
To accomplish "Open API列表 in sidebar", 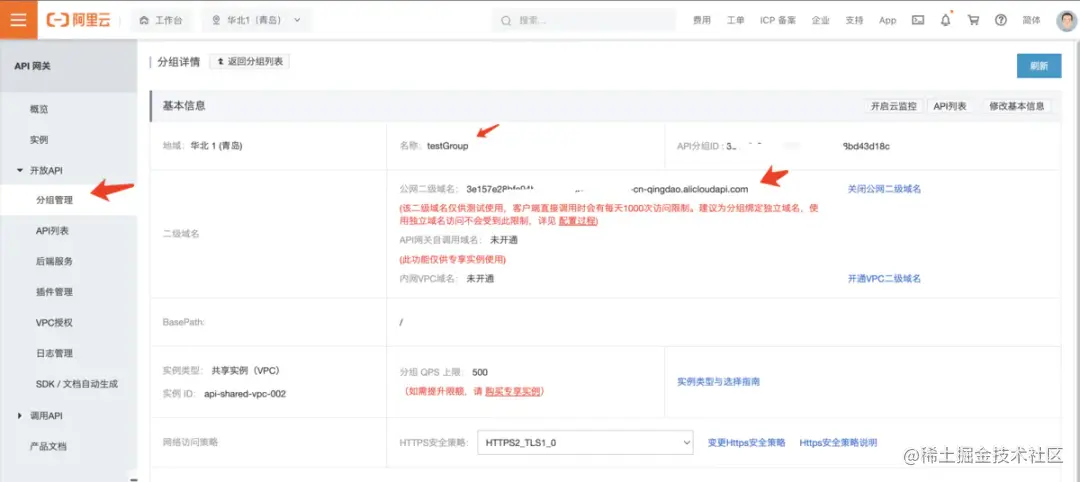I will pyautogui.click(x=52, y=231).
